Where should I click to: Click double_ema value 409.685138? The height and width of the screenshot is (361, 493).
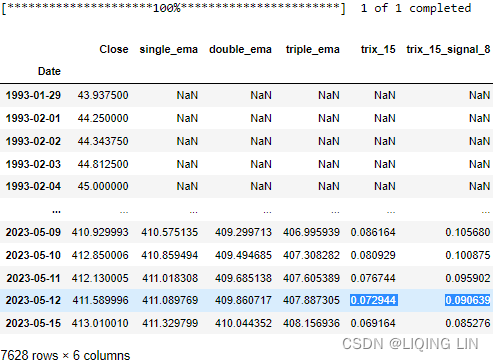(x=243, y=278)
